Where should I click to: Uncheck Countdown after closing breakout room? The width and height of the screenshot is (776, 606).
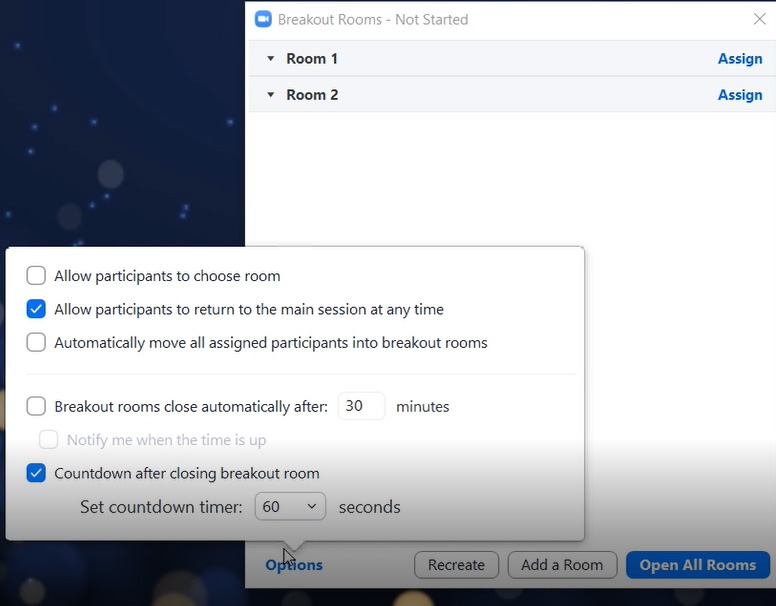click(36, 473)
